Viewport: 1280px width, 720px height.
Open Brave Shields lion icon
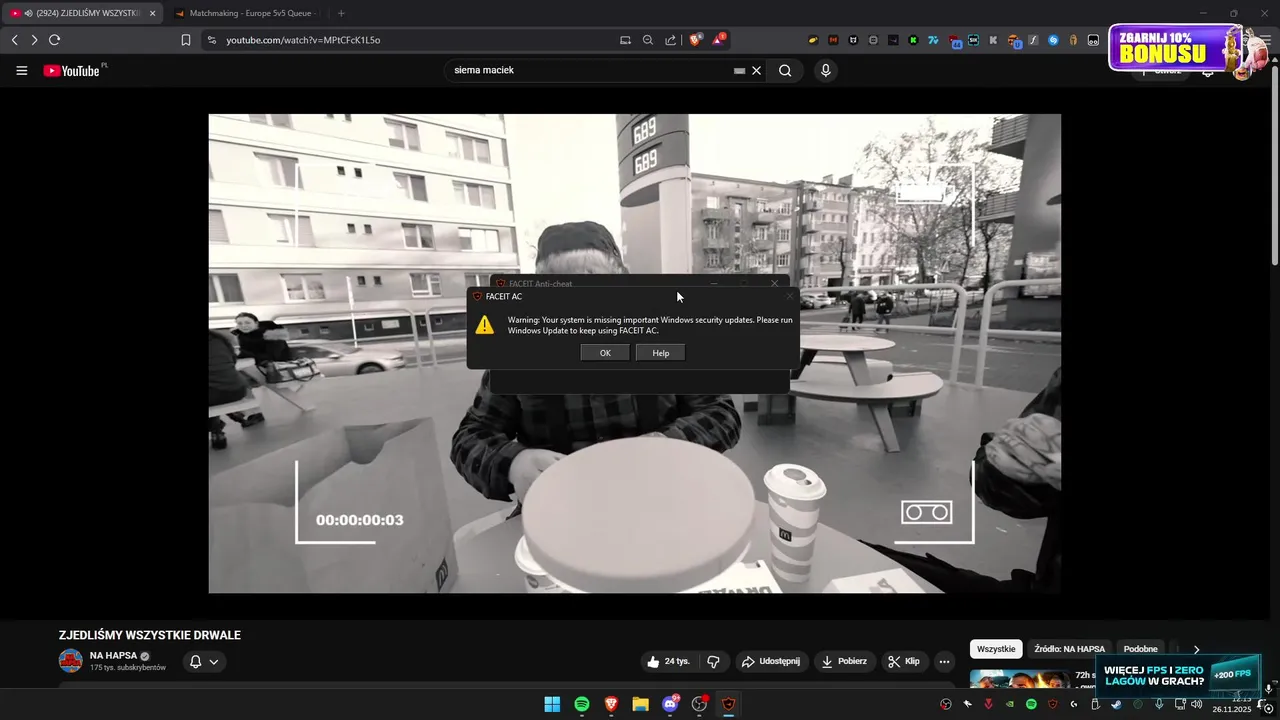pyautogui.click(x=696, y=40)
